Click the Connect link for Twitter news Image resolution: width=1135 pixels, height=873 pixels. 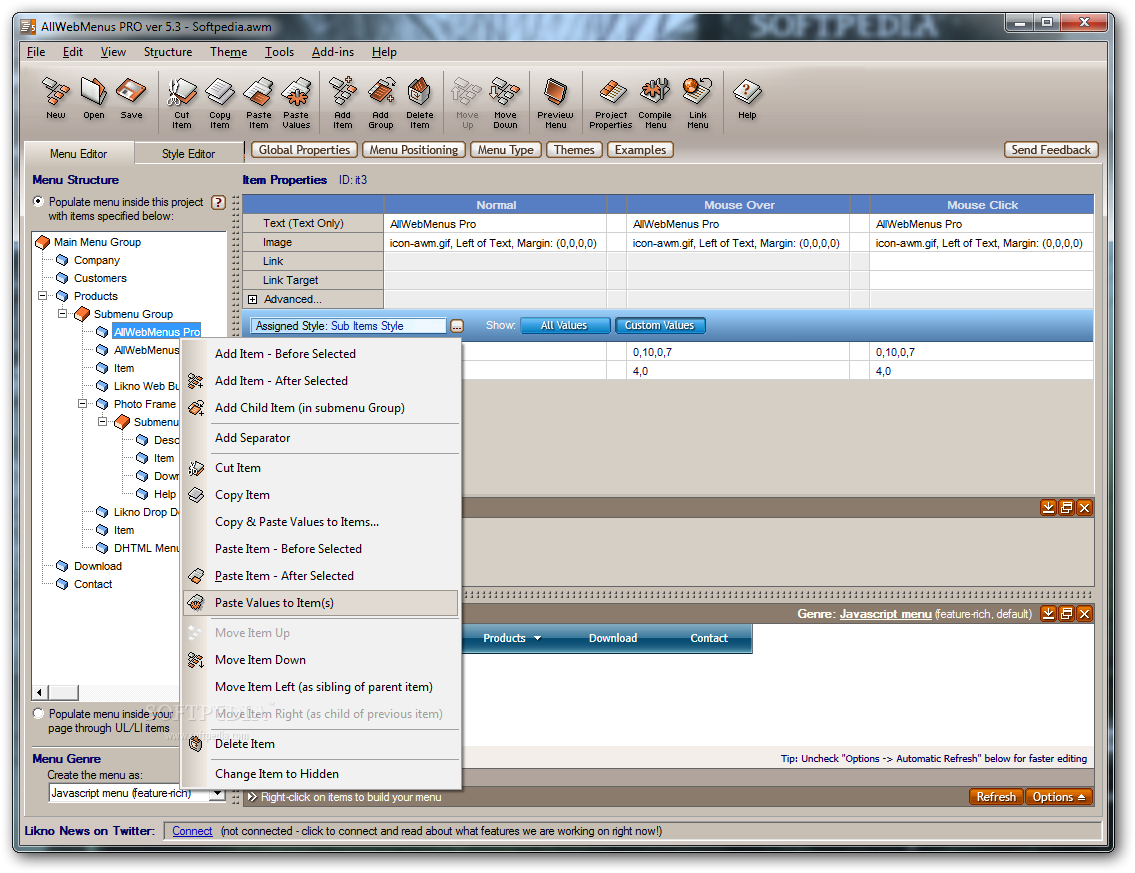point(192,831)
